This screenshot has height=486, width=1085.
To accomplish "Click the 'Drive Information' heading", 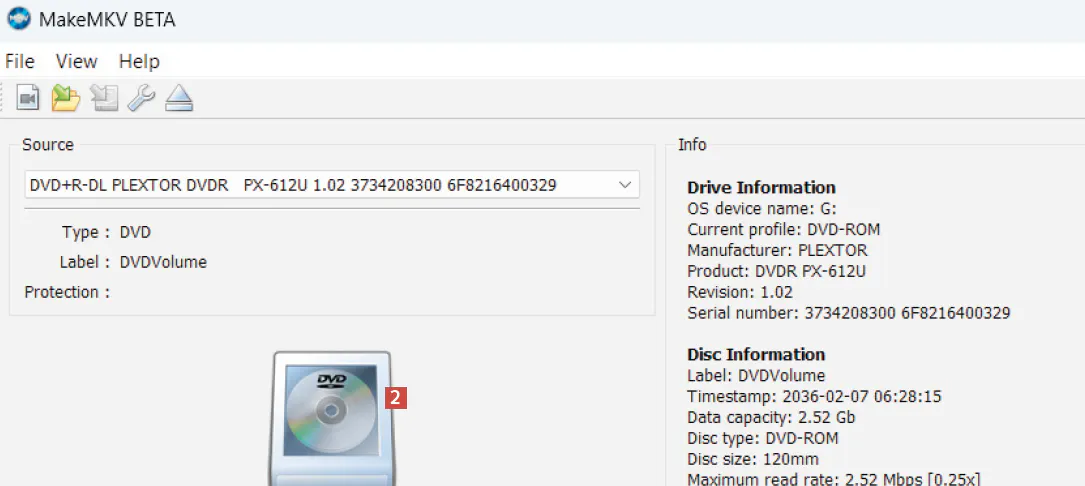I will 761,188.
